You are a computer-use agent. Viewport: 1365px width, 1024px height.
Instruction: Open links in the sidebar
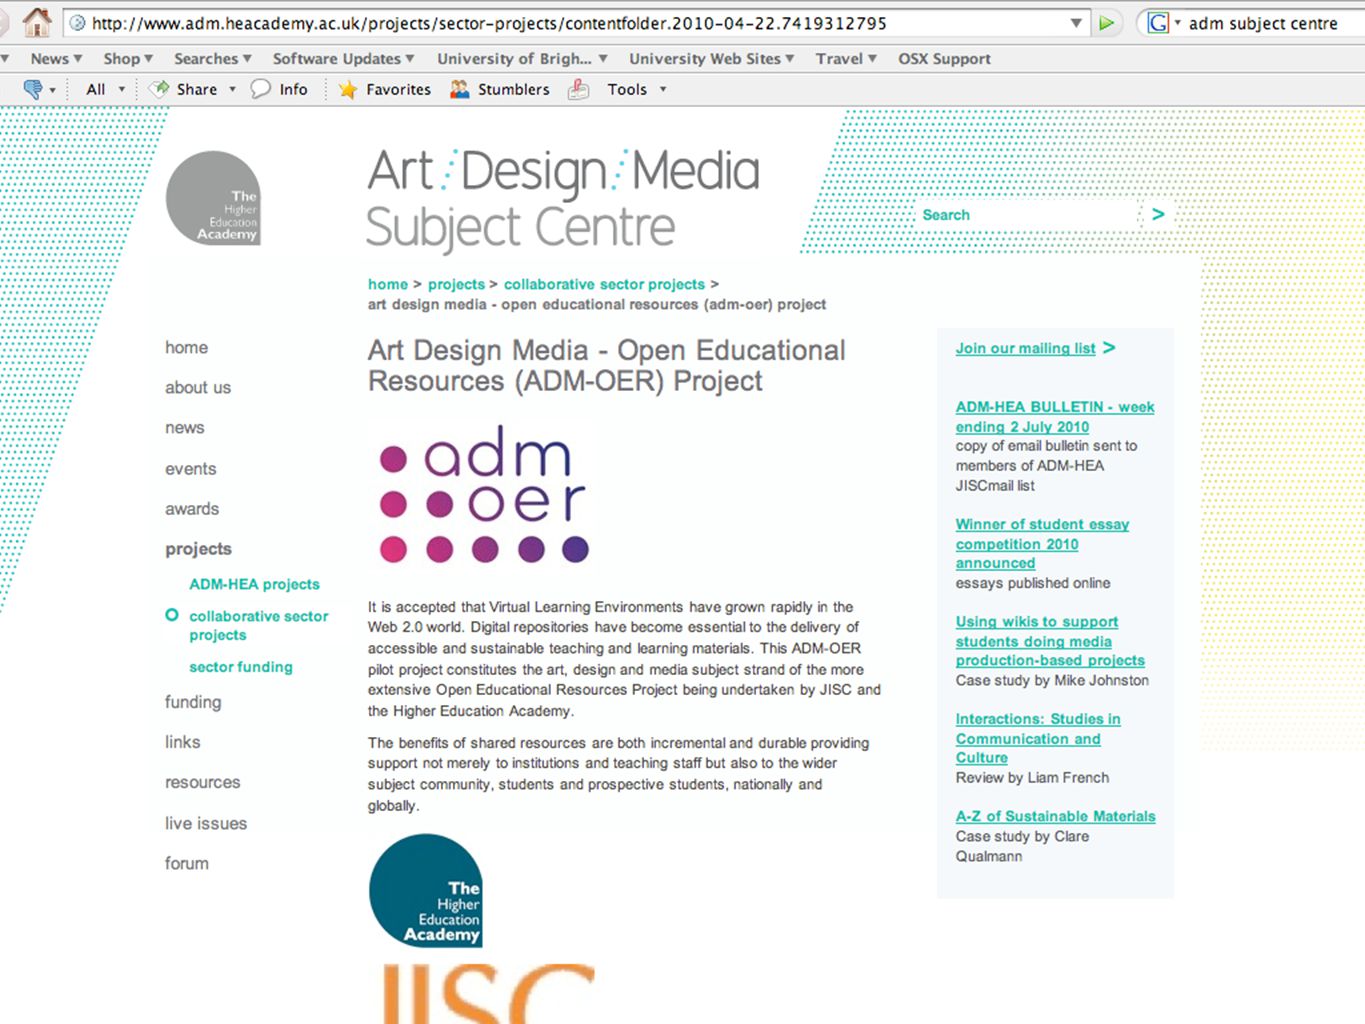(x=183, y=742)
